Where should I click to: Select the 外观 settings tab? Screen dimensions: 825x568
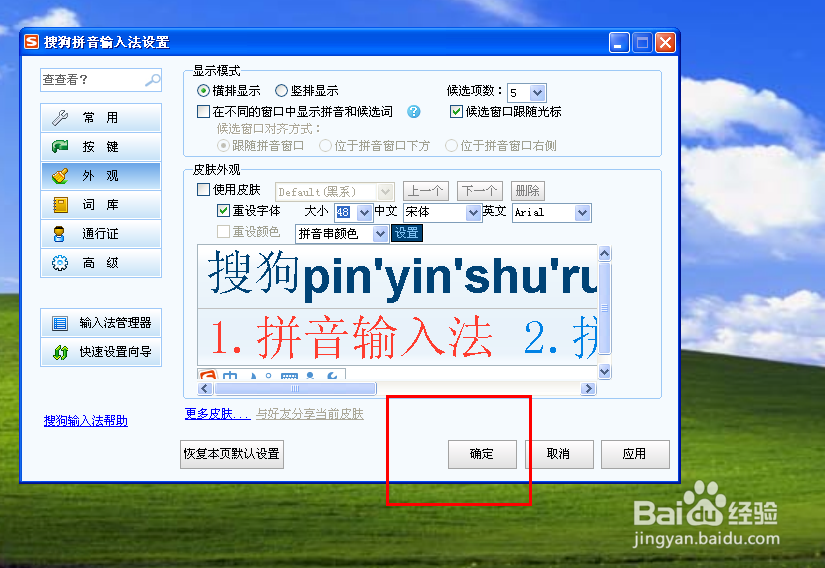(101, 176)
